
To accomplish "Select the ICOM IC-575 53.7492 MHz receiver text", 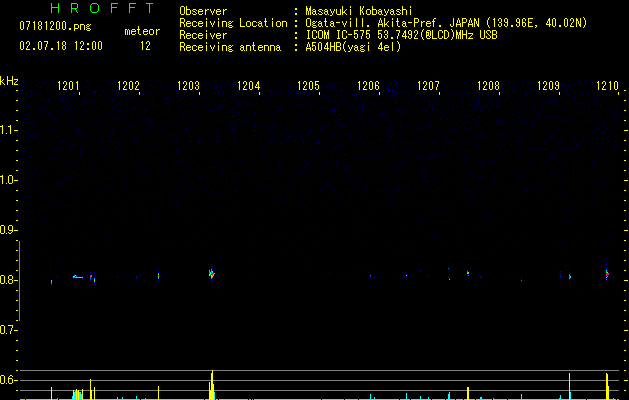I will coord(401,35).
